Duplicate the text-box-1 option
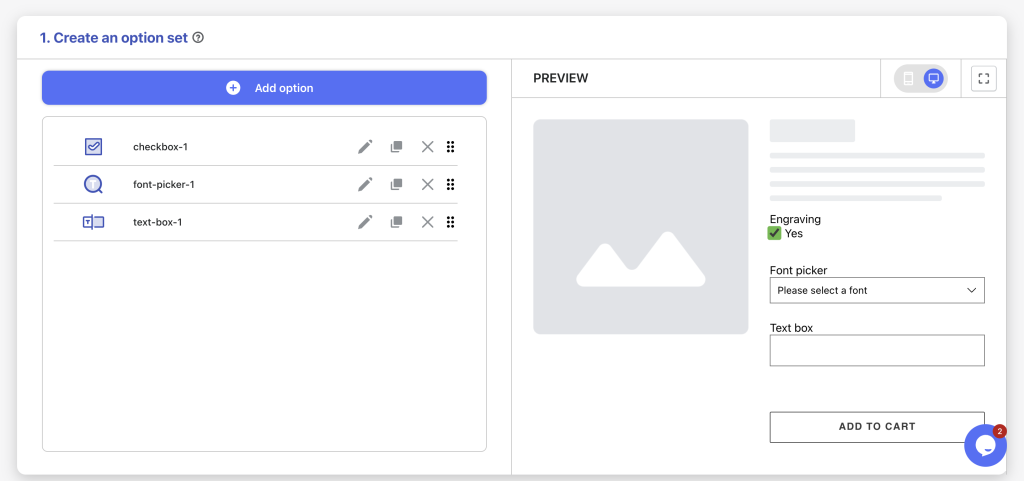Viewport: 1024px width, 481px height. tap(396, 223)
